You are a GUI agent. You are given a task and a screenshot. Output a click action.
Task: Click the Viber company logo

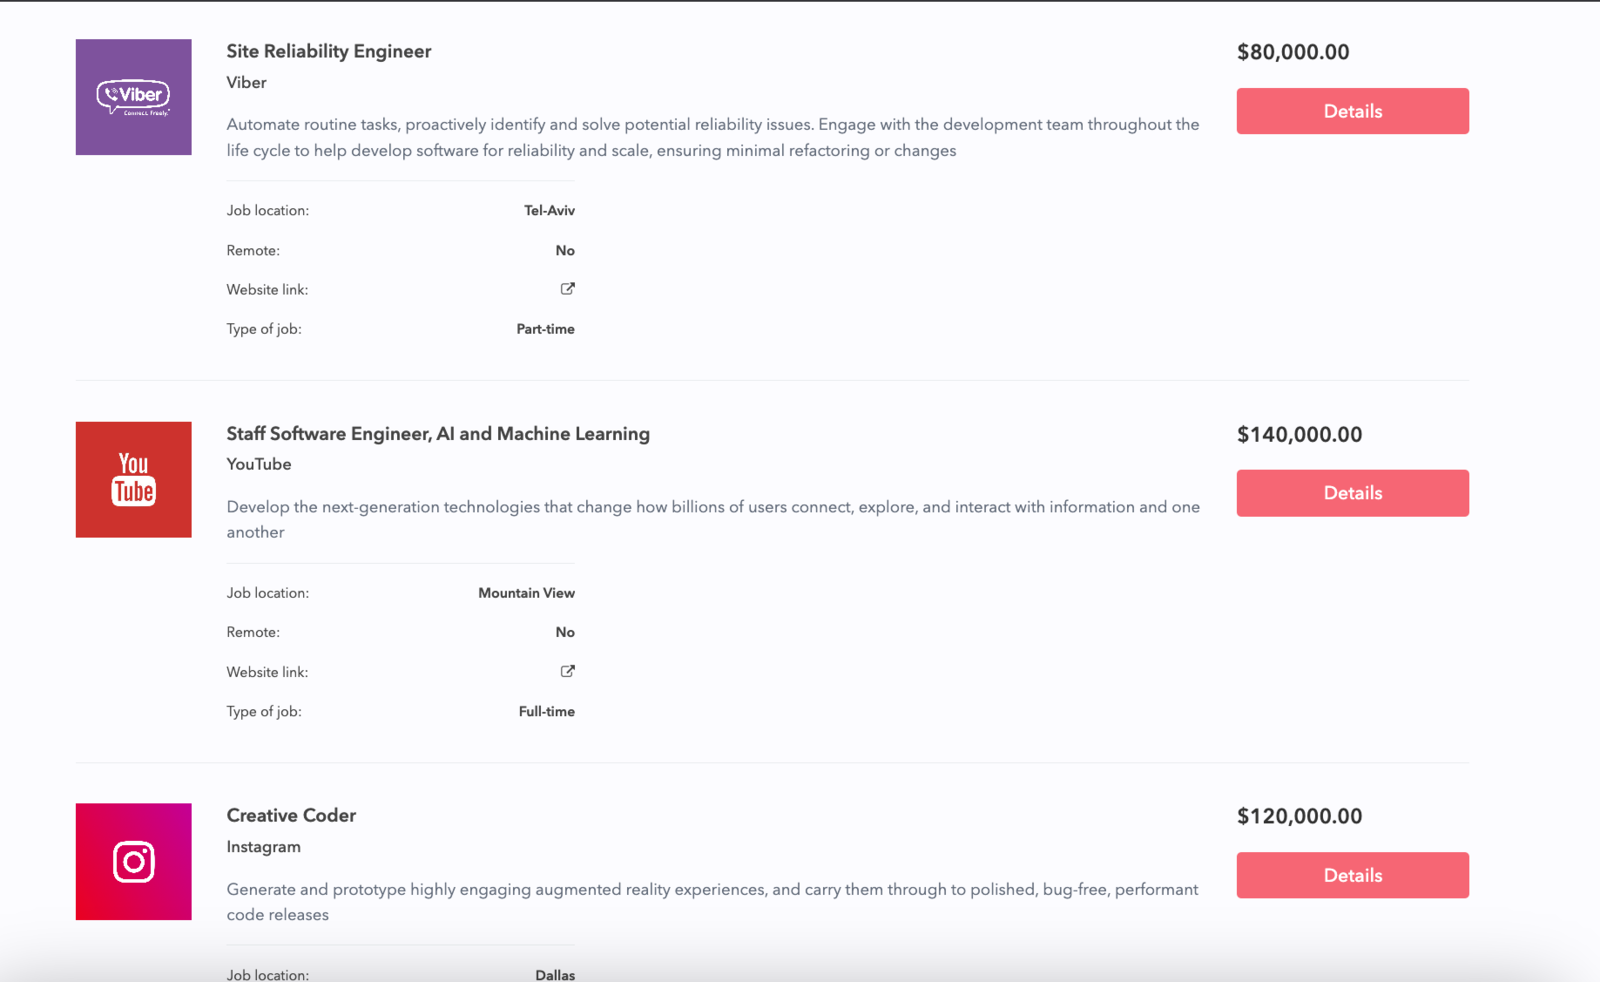tap(133, 97)
